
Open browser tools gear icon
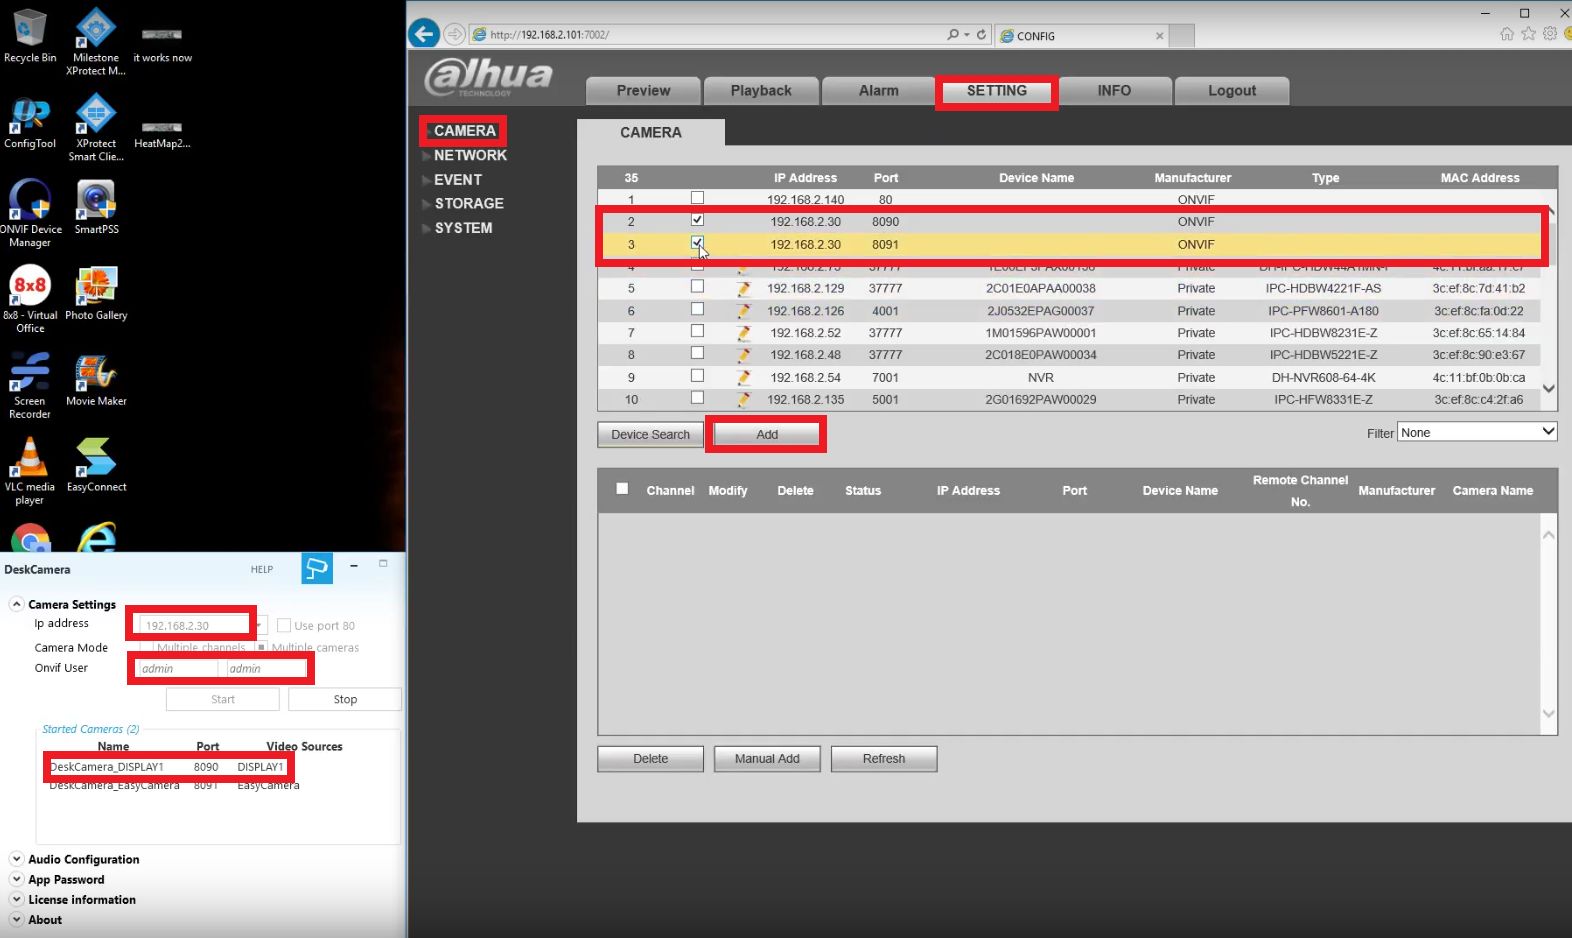1550,33
